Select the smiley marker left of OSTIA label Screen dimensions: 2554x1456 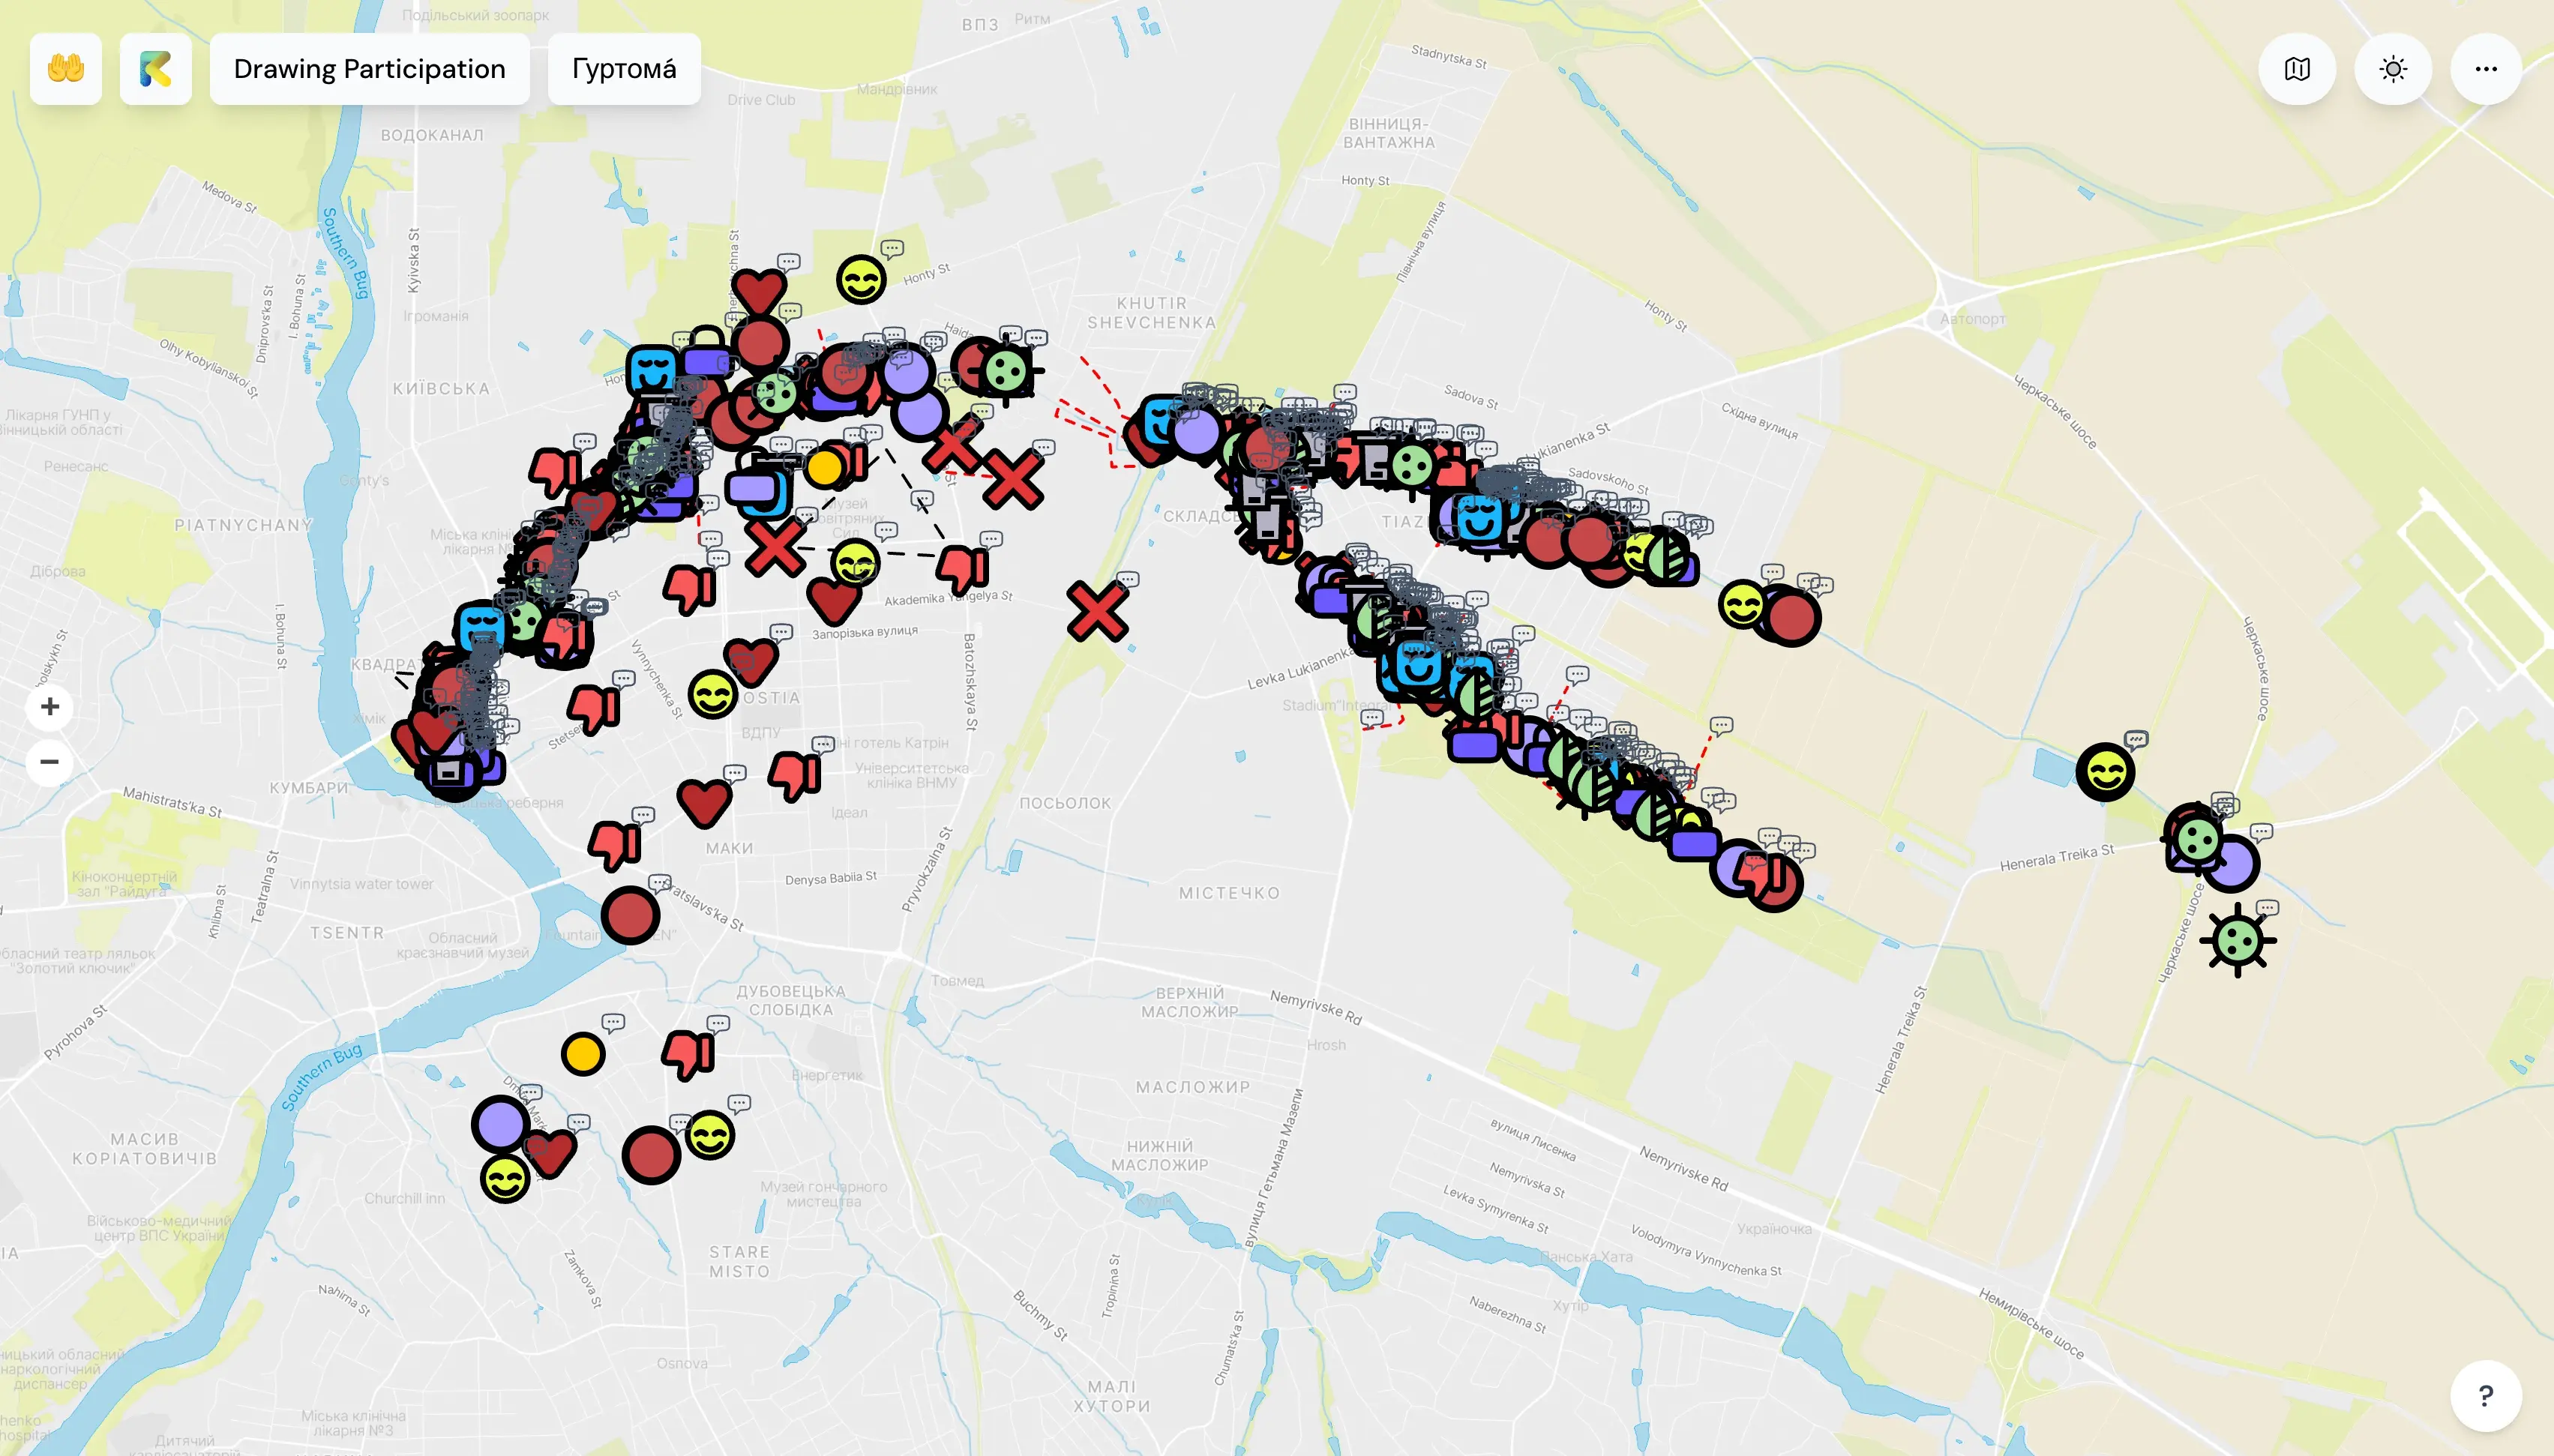pyautogui.click(x=712, y=695)
